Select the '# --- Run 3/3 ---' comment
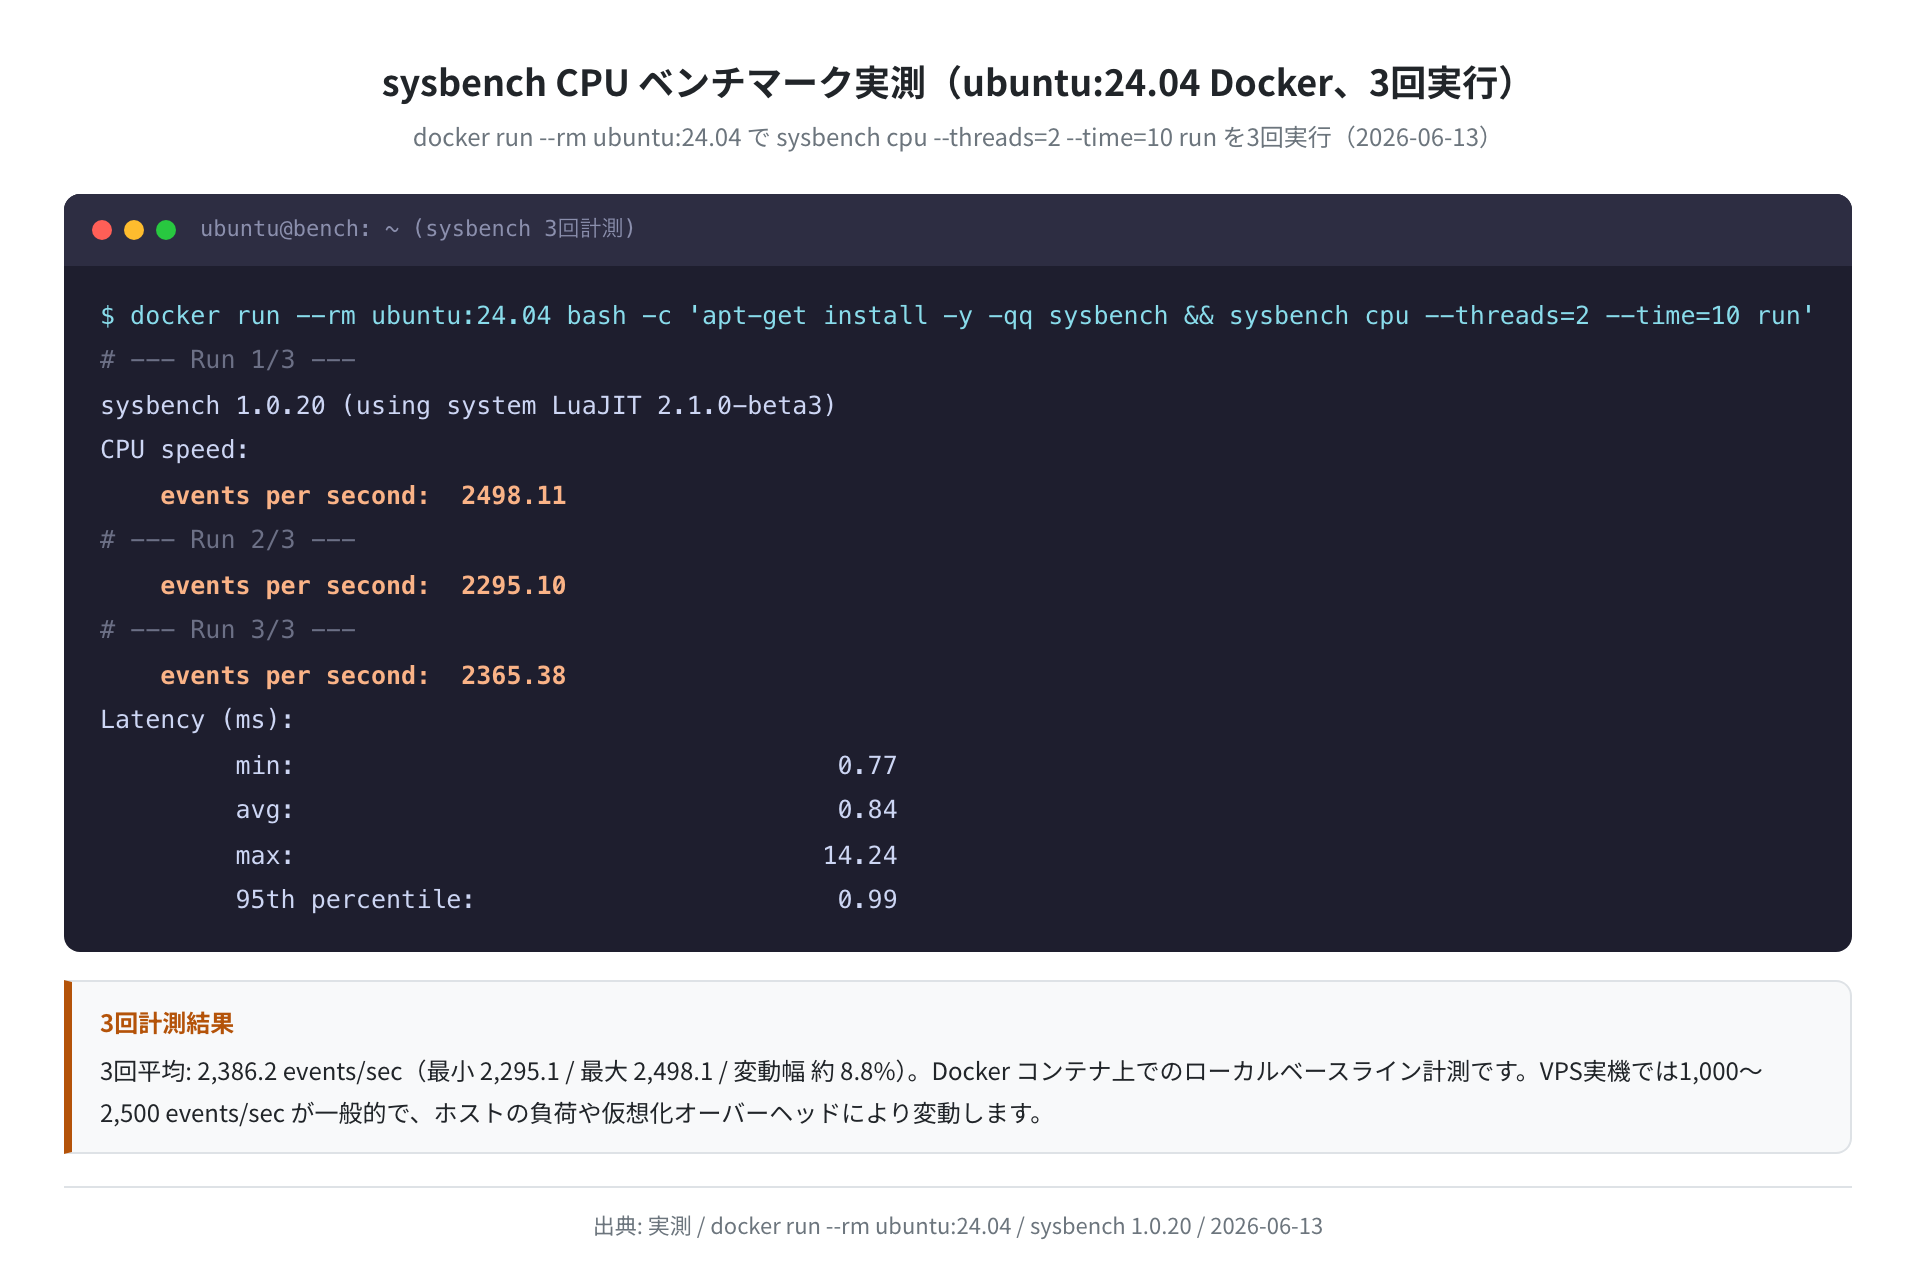This screenshot has width=1916, height=1282. (x=228, y=630)
